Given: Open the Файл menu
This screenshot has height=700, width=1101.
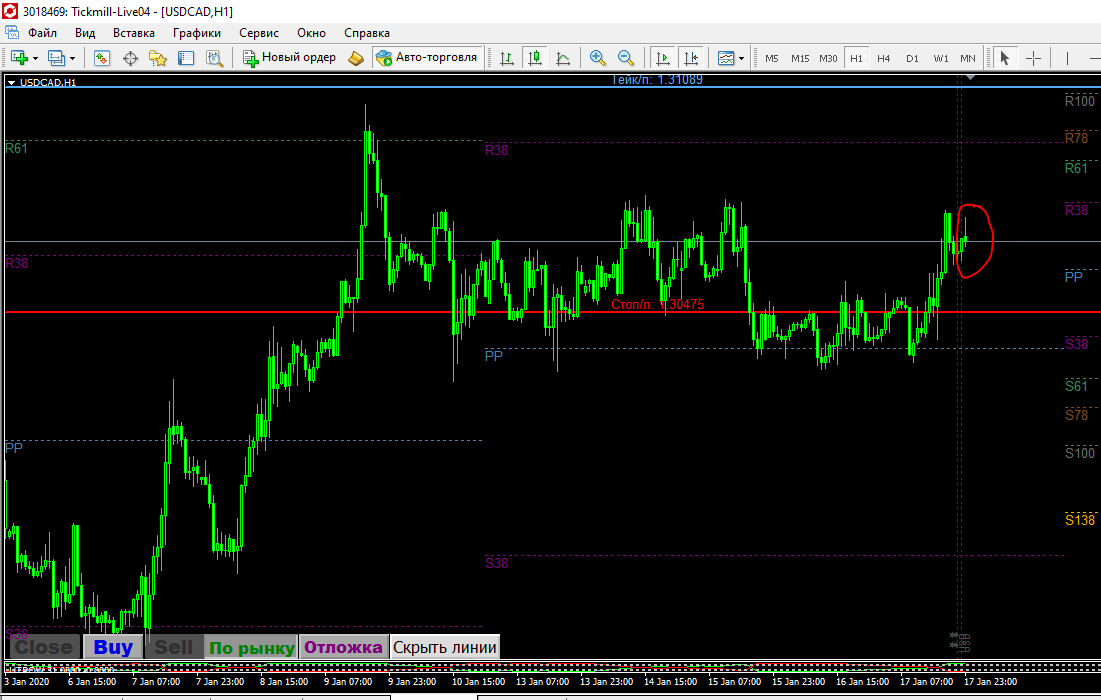Looking at the screenshot, I should pos(42,33).
